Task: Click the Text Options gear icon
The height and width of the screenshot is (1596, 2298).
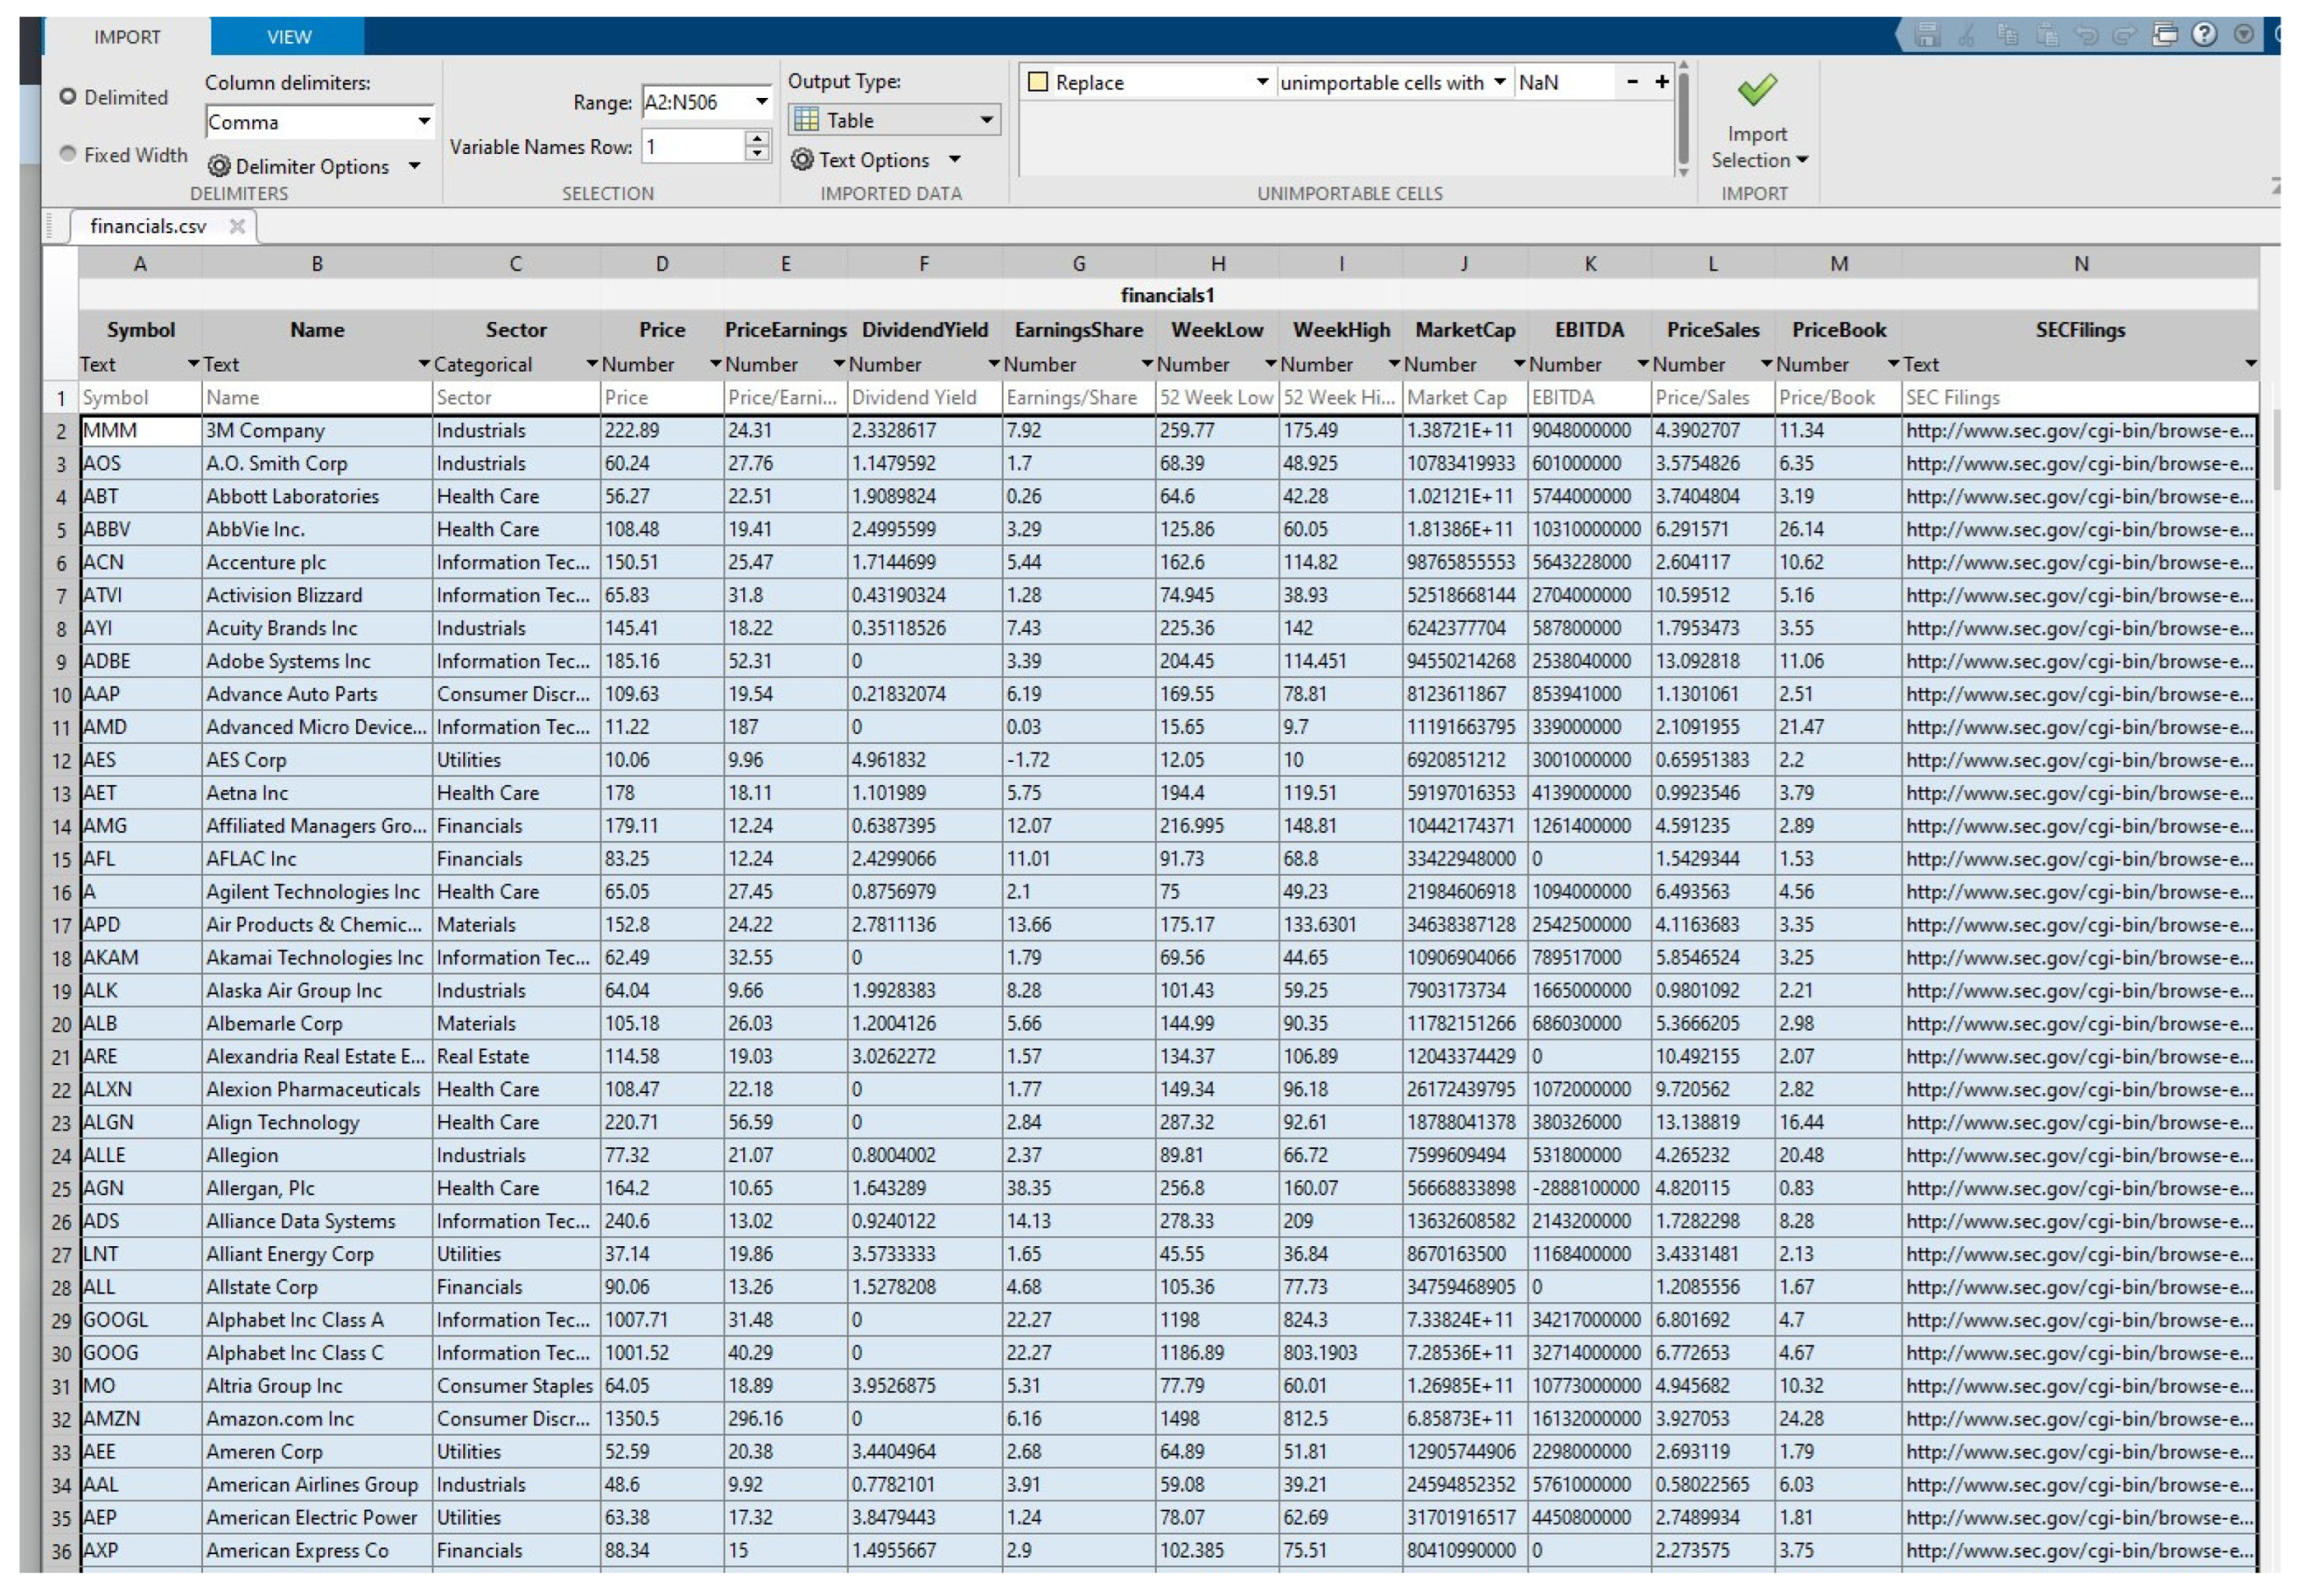Action: click(x=802, y=160)
